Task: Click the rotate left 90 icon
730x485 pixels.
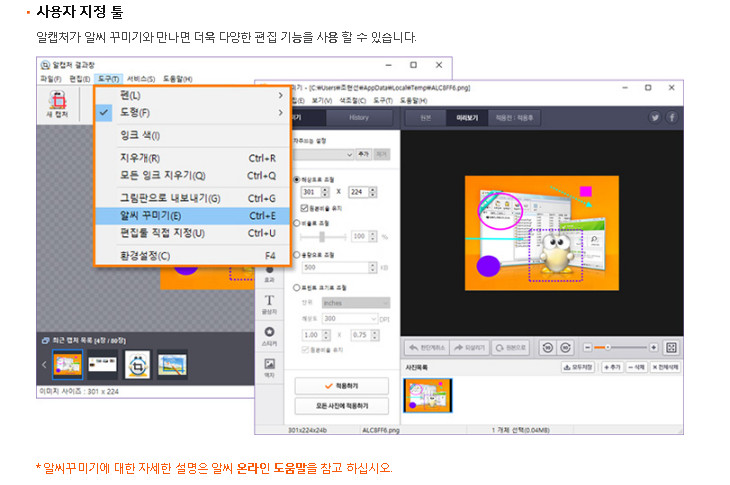Action: click(x=548, y=348)
